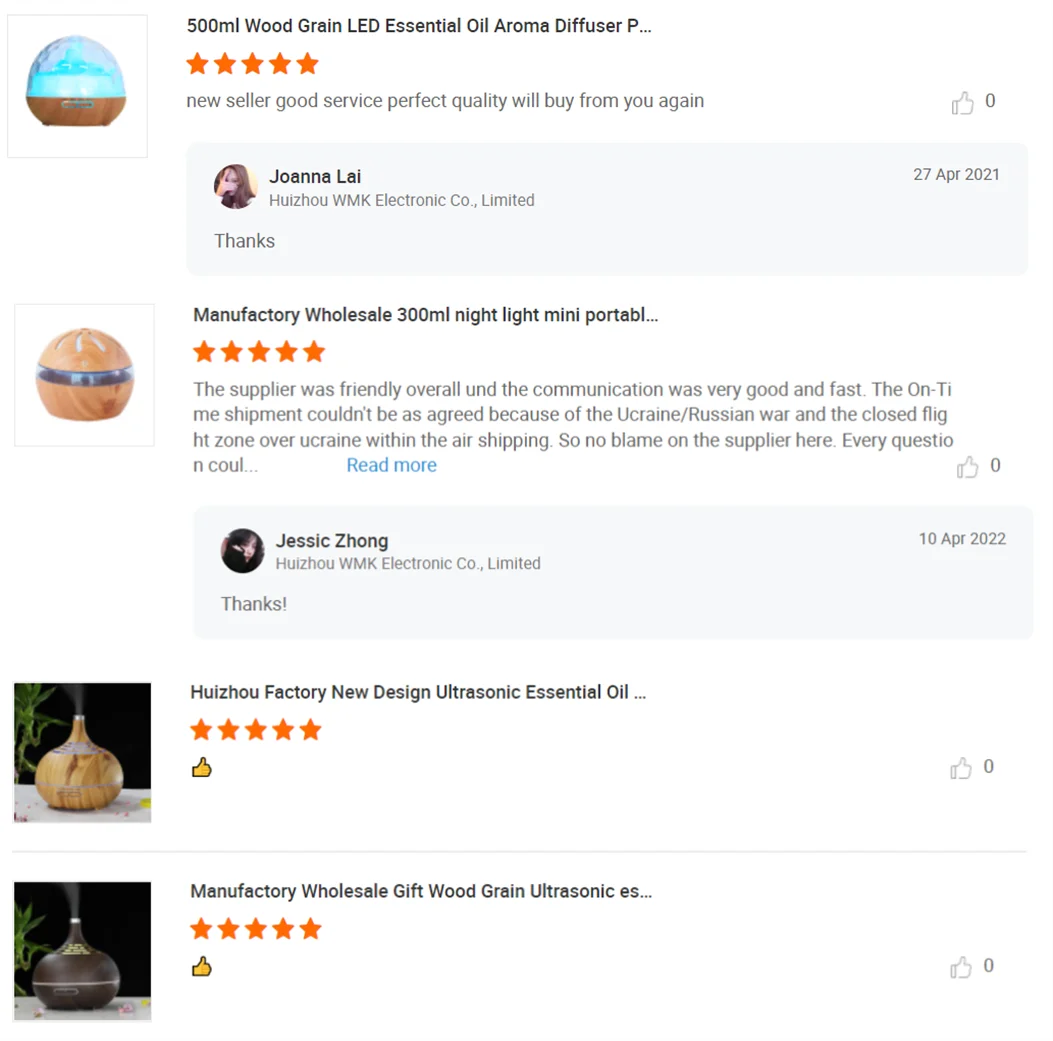Expand review text with Read more
This screenshot has height=1041, width=1053.
[x=392, y=465]
